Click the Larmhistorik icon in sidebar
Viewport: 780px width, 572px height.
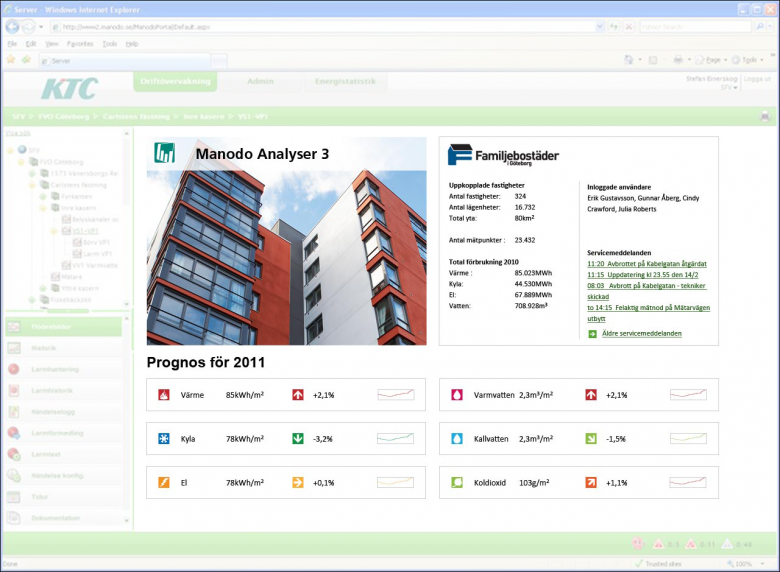click(x=14, y=390)
